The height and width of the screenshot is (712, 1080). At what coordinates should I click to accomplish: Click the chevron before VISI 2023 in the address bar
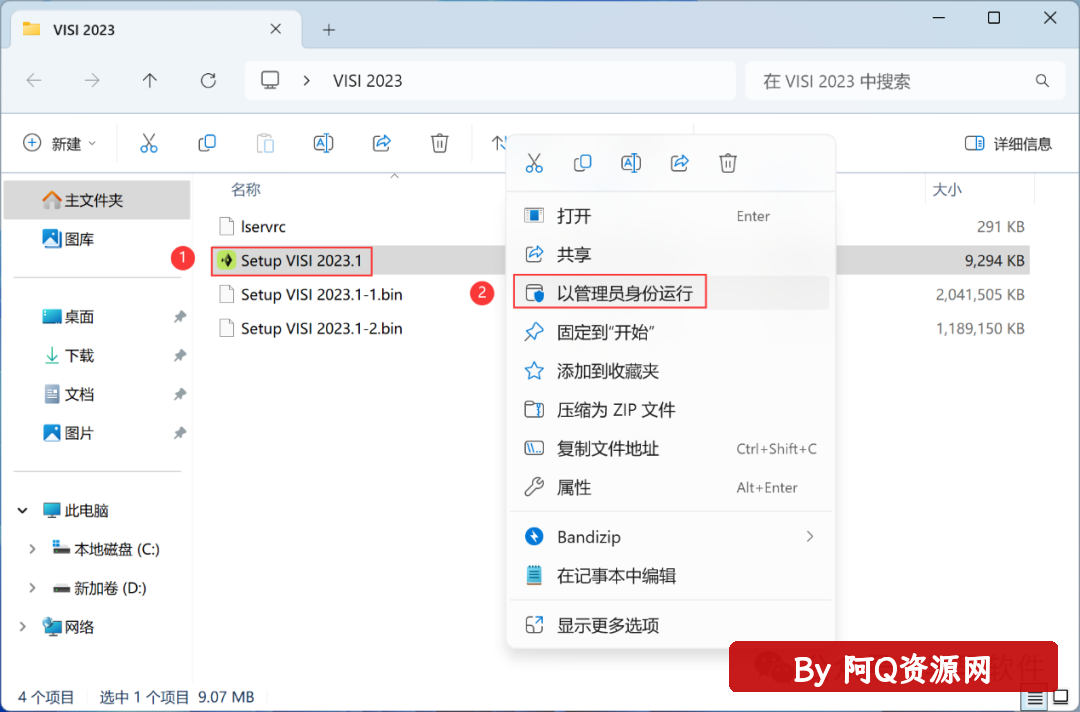tap(307, 81)
